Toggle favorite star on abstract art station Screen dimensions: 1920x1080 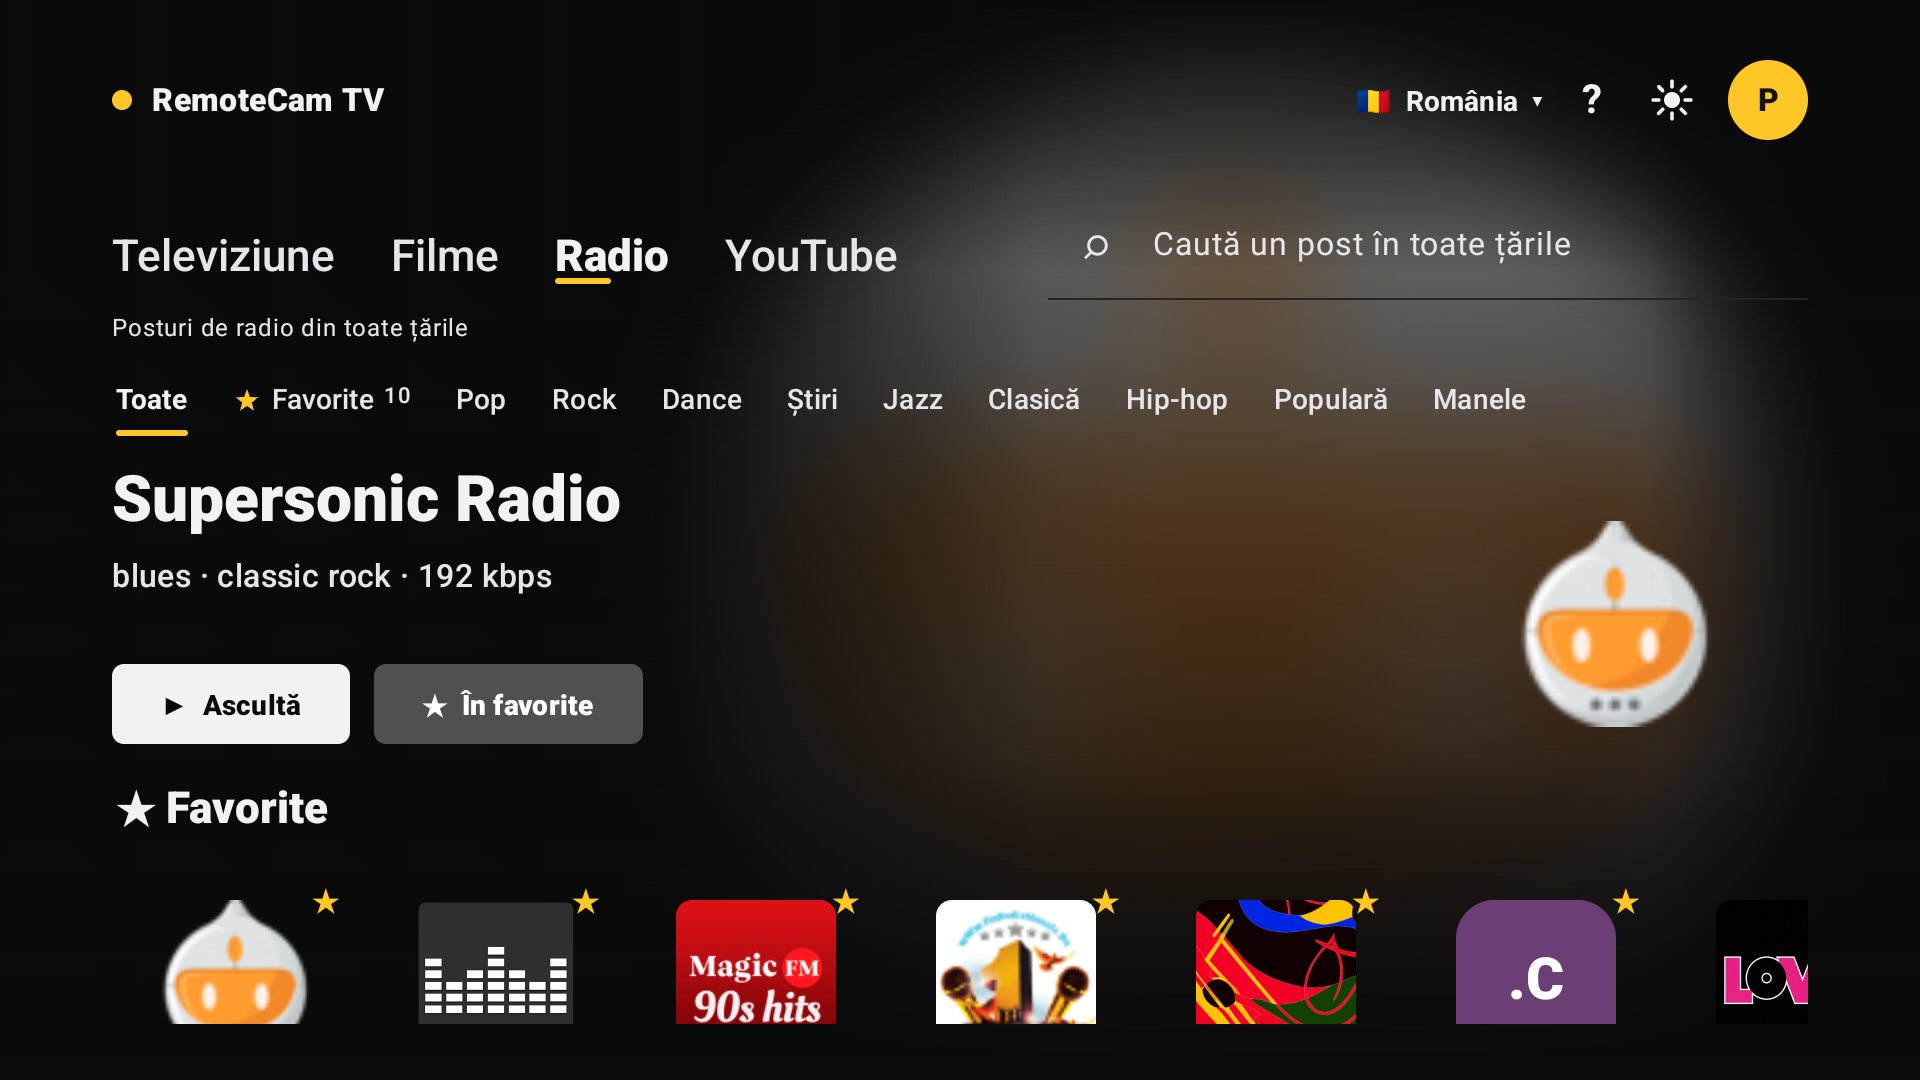[1366, 902]
